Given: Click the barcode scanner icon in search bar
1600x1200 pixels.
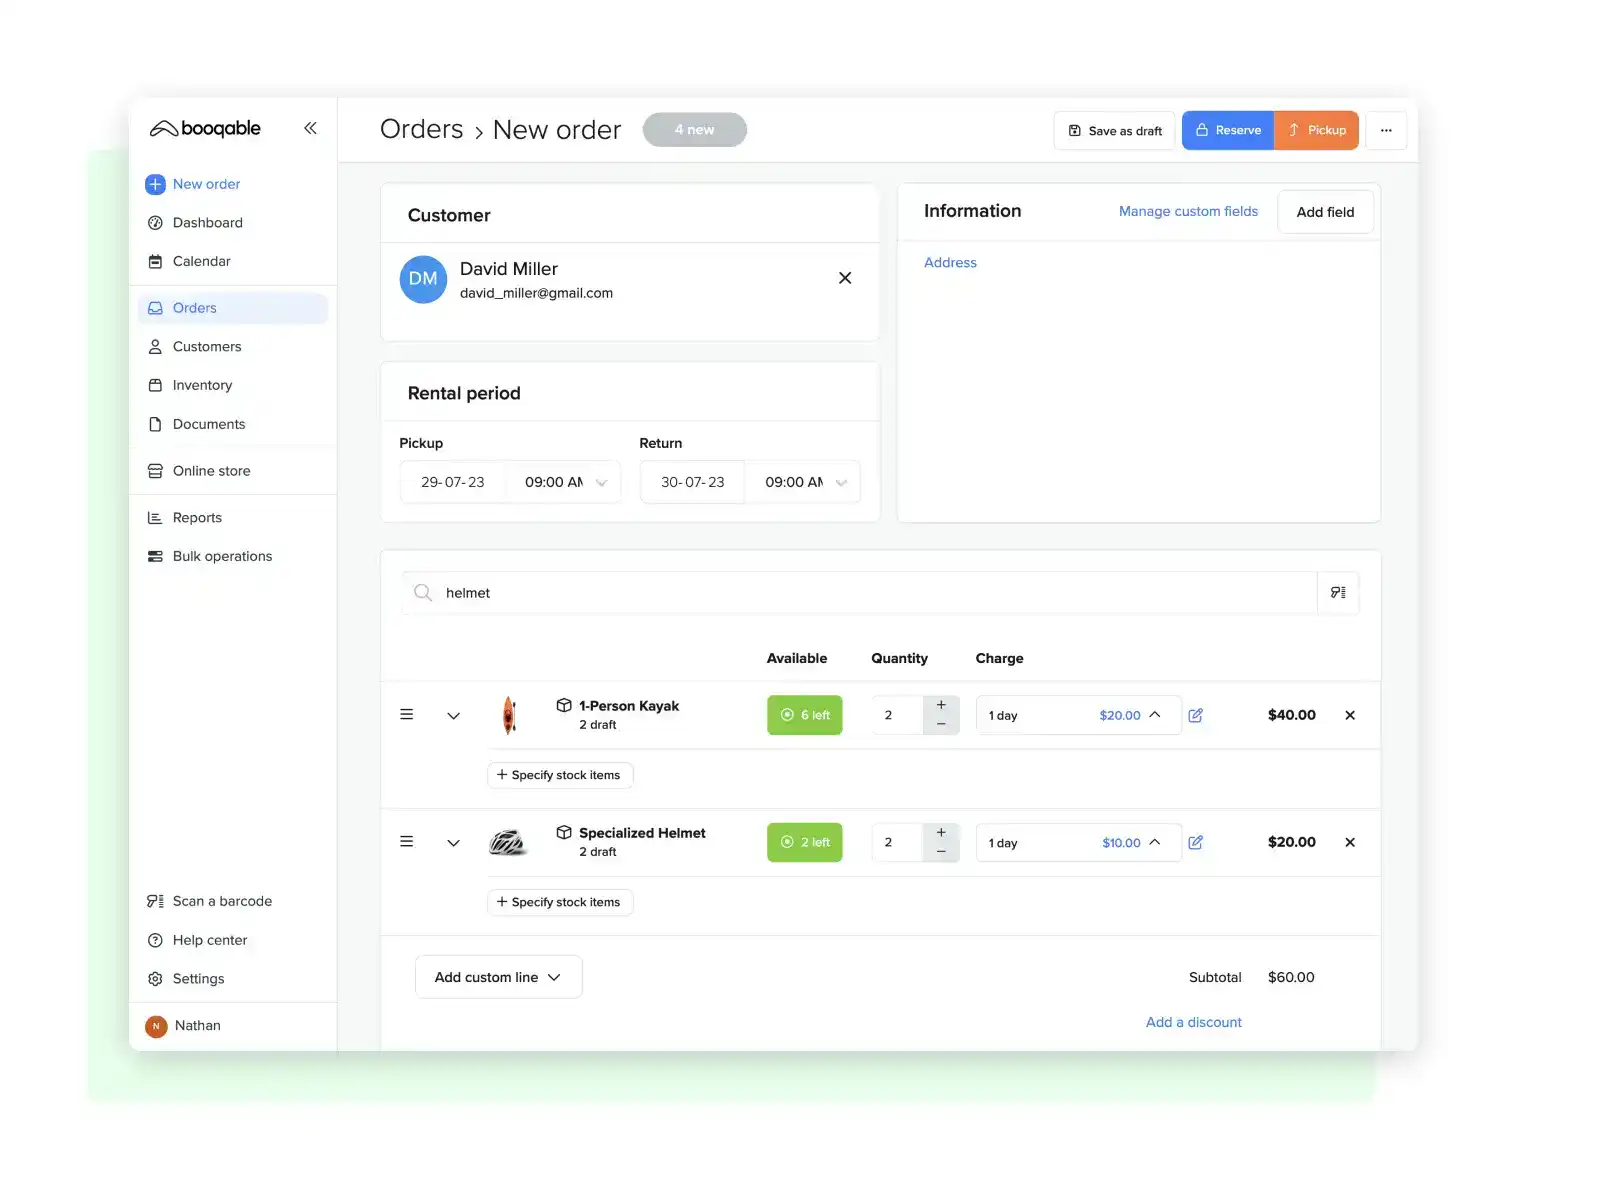Looking at the screenshot, I should (x=1338, y=593).
